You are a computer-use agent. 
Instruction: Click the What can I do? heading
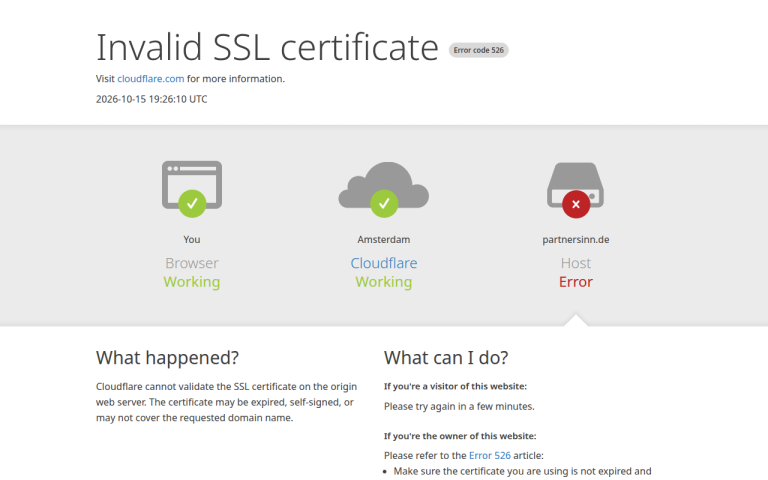click(x=446, y=358)
